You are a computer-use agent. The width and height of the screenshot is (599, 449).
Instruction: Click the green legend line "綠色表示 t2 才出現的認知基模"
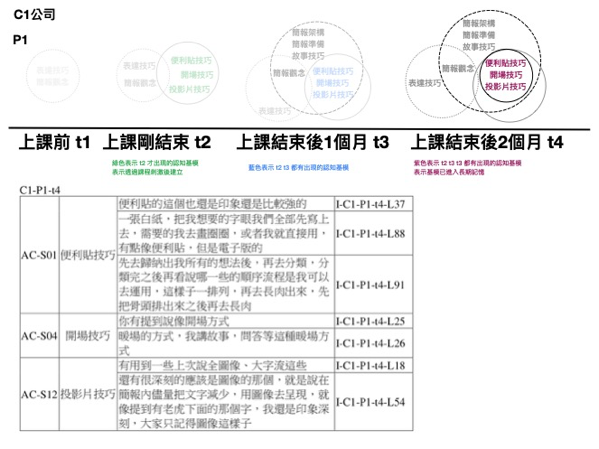(x=155, y=163)
